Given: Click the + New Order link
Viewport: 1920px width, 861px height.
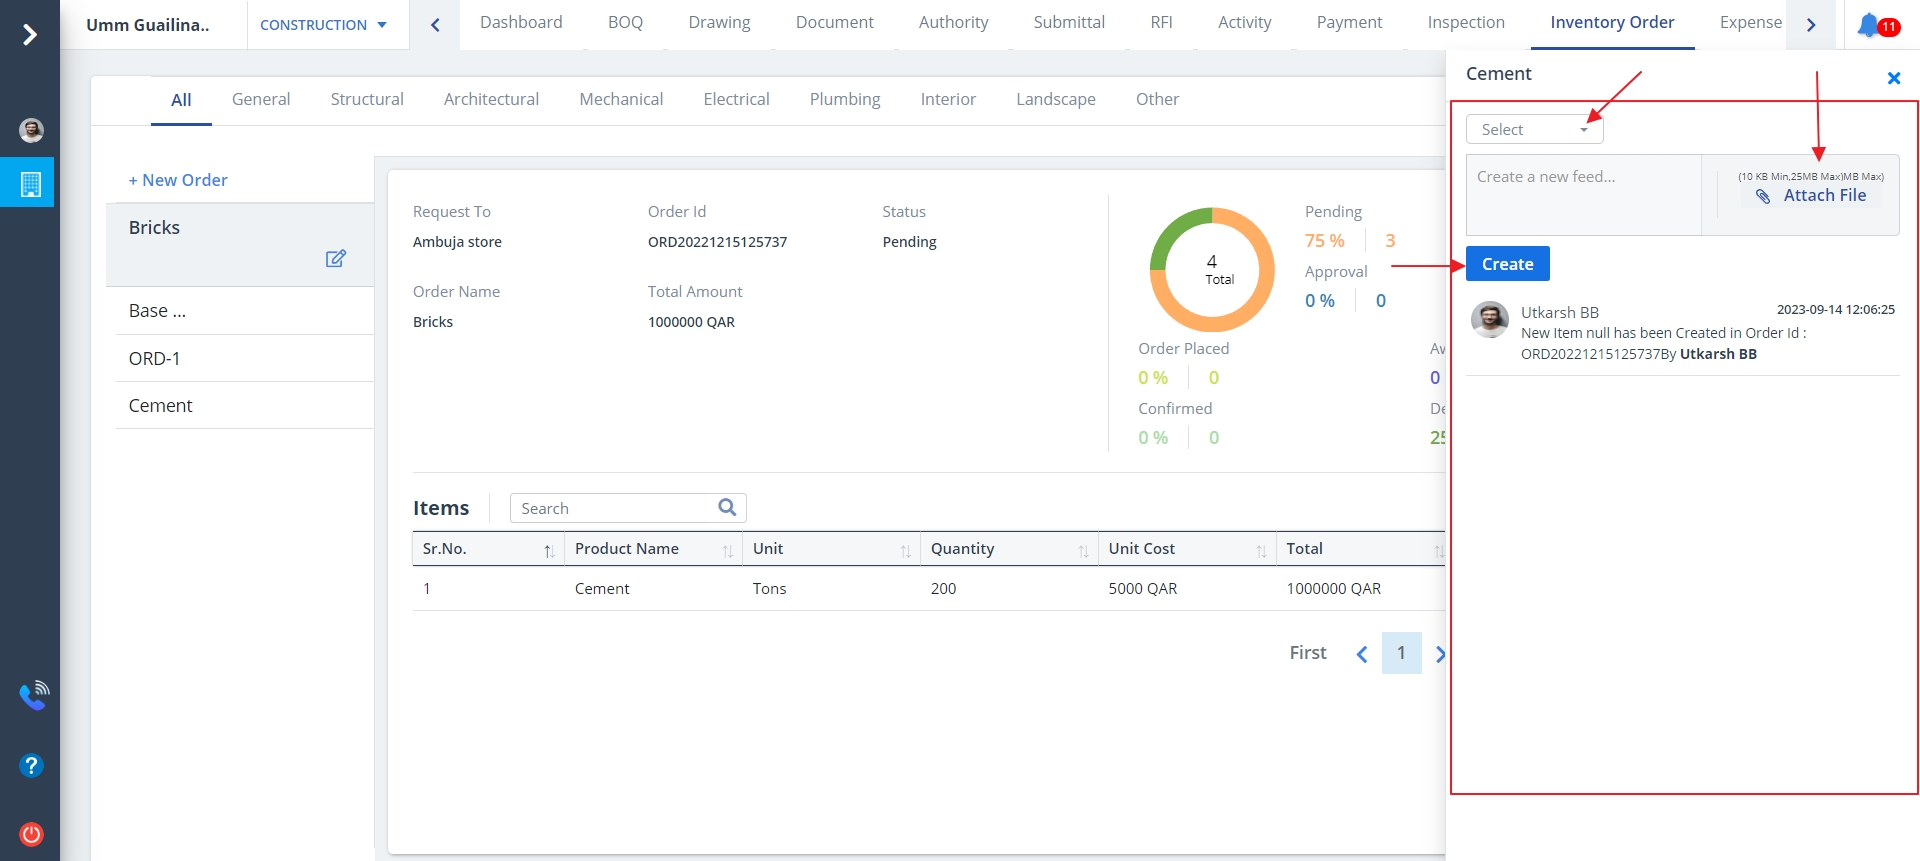Looking at the screenshot, I should (x=178, y=180).
